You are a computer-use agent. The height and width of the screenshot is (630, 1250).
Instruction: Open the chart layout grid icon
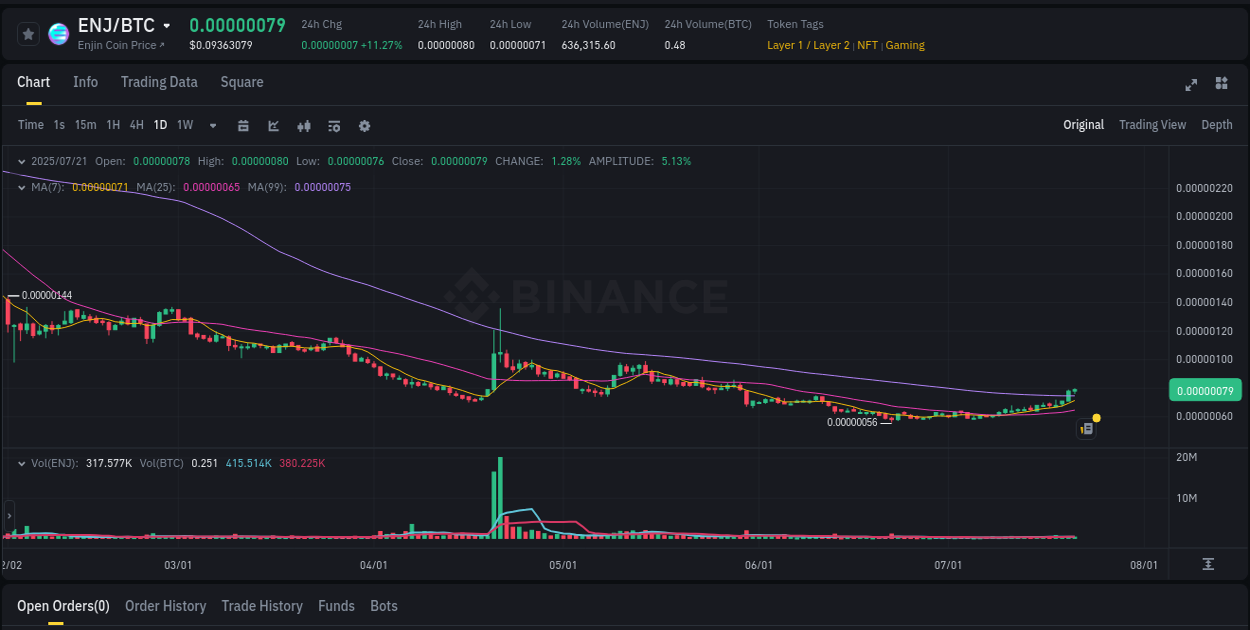[1221, 83]
